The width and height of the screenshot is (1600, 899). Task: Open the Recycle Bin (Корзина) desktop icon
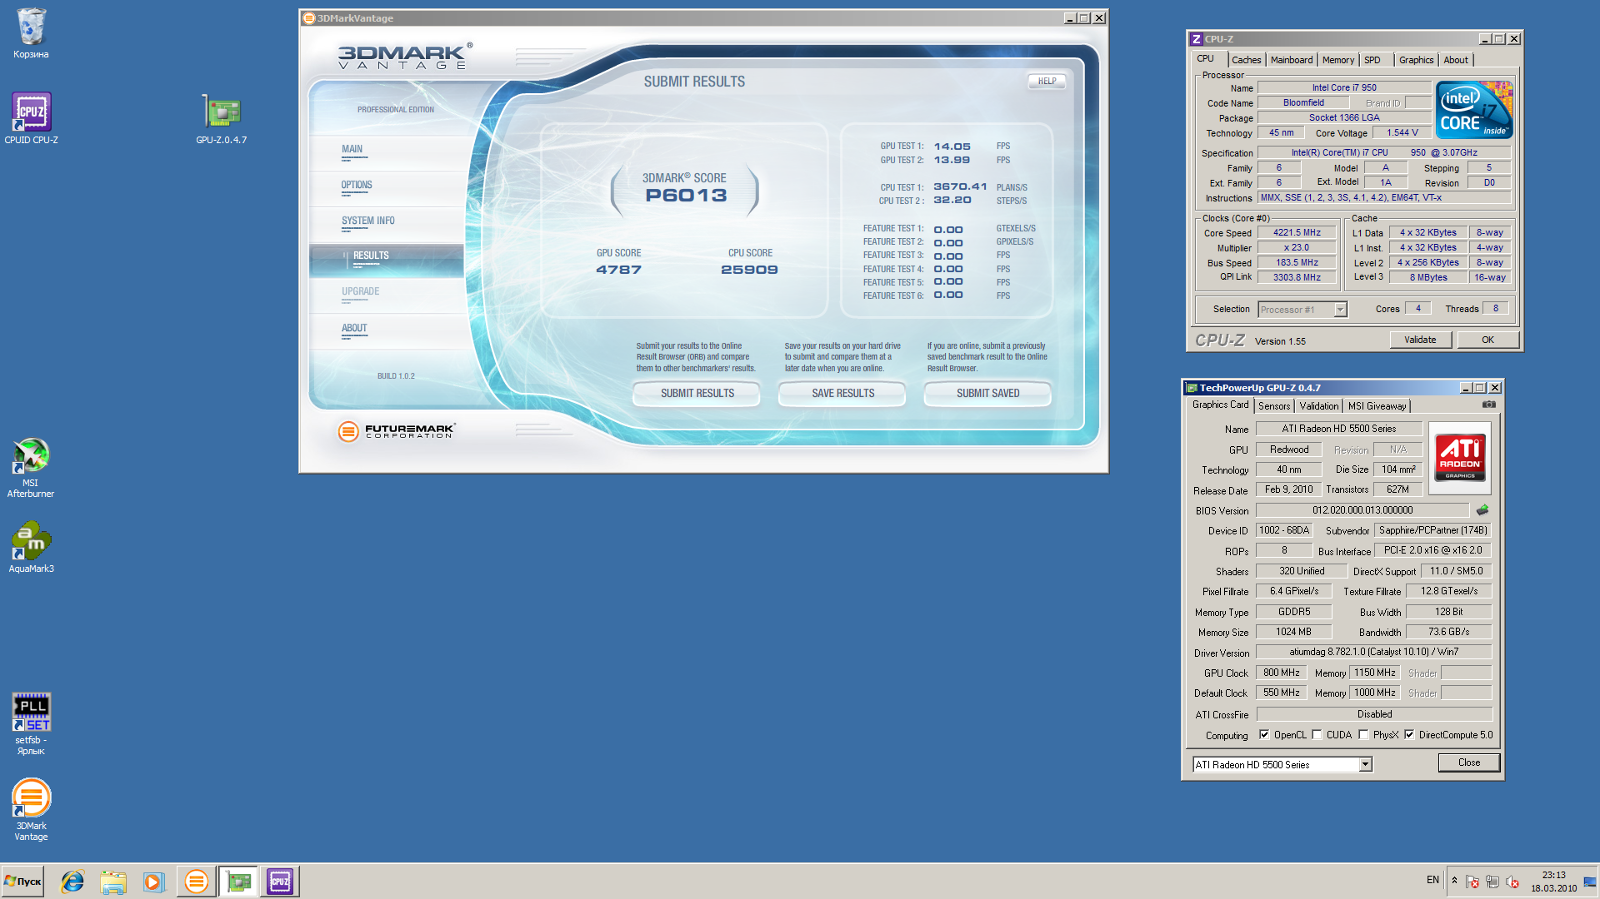click(31, 33)
